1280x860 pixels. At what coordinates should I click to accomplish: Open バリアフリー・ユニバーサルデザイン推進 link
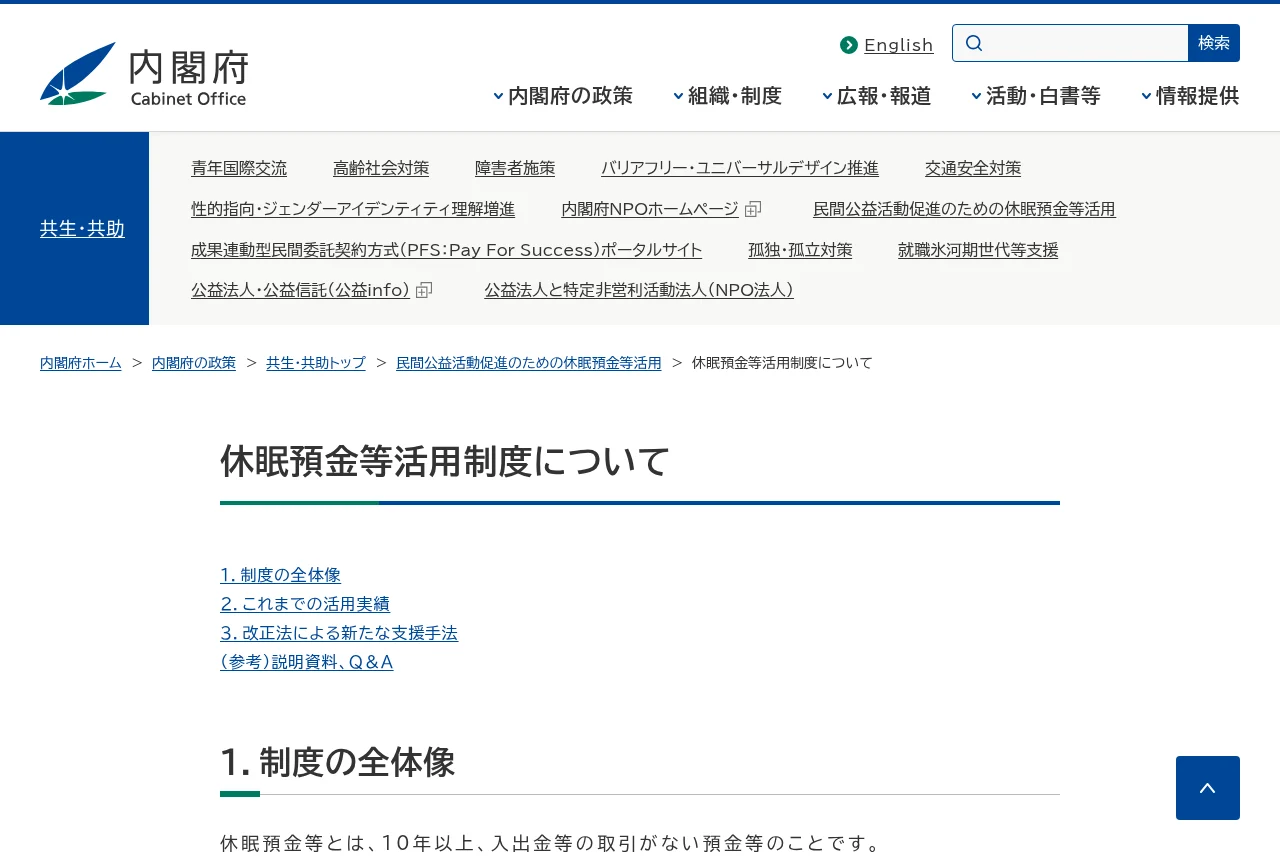[740, 168]
